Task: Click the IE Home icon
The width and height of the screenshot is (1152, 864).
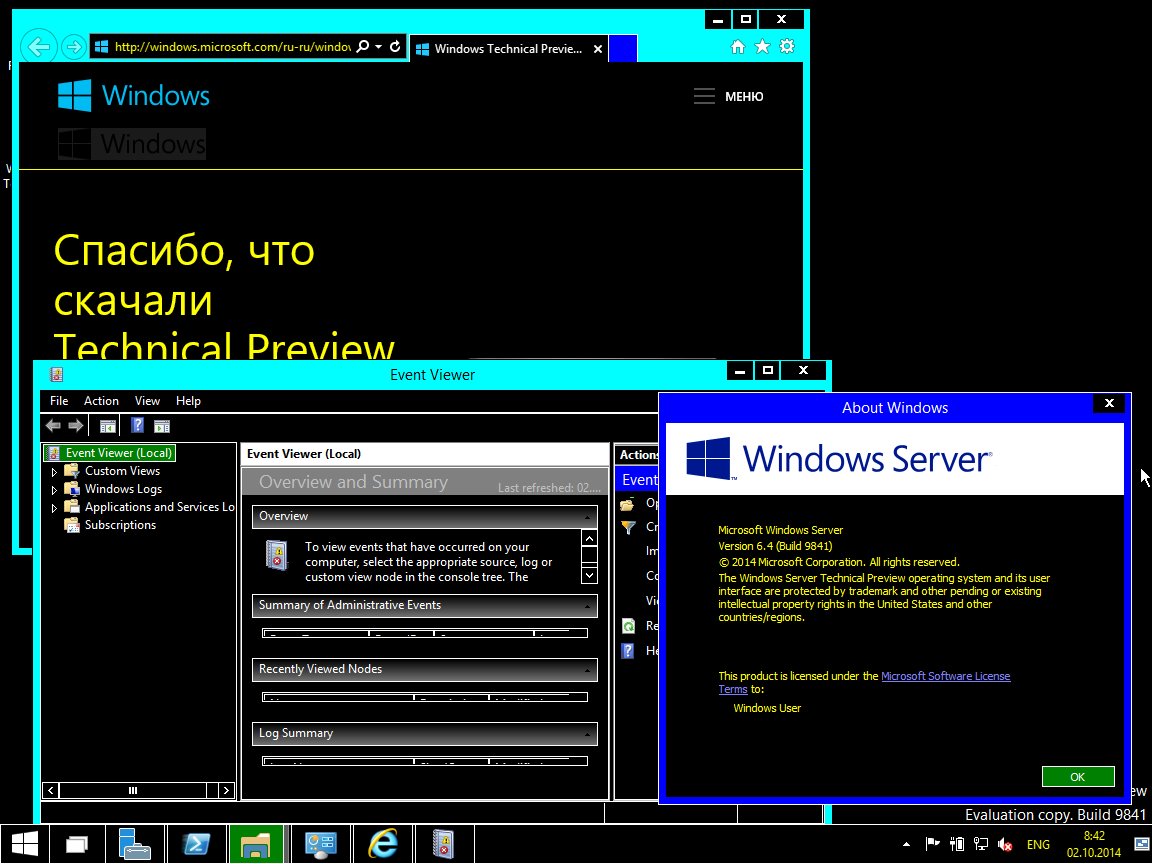Action: point(738,46)
